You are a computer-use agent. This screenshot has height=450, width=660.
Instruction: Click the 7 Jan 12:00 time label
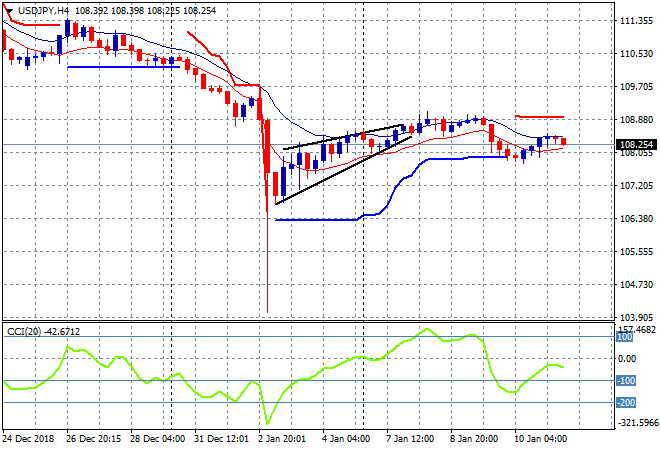(x=410, y=439)
